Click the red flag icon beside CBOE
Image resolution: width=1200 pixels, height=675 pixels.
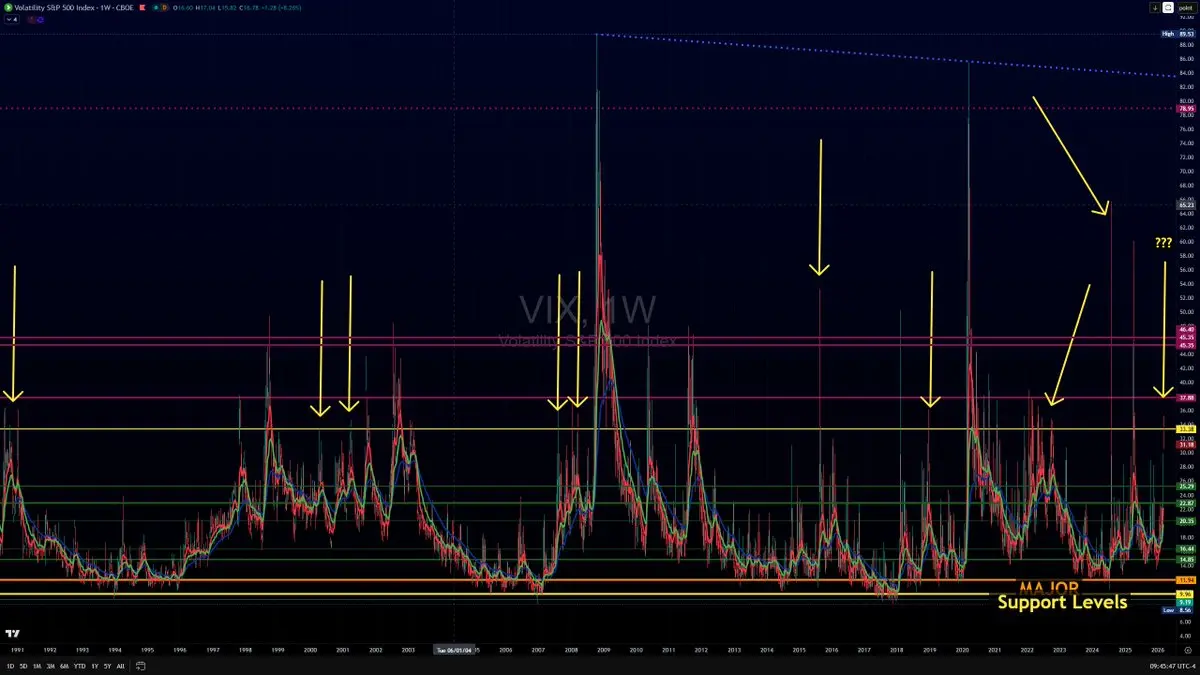pyautogui.click(x=142, y=8)
